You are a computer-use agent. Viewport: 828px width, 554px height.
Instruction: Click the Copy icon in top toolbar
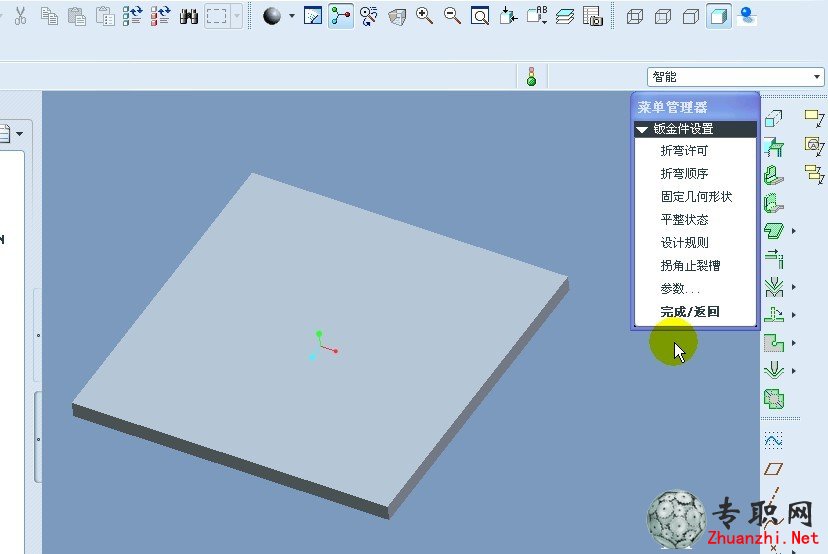click(x=49, y=16)
